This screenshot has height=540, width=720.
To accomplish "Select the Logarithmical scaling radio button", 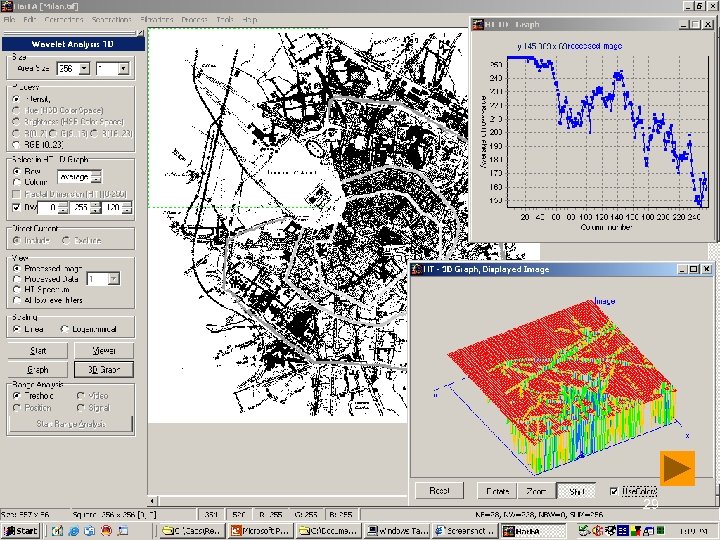I will (x=65, y=329).
